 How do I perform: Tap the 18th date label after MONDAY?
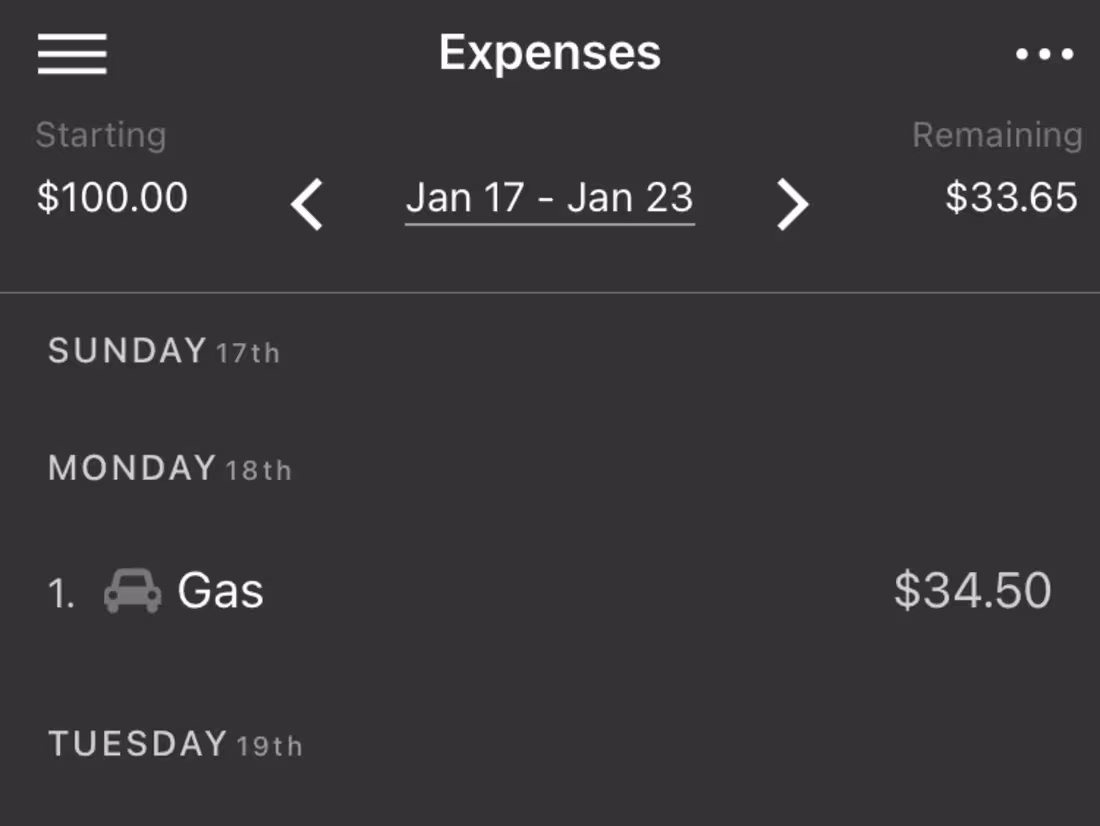[x=258, y=471]
